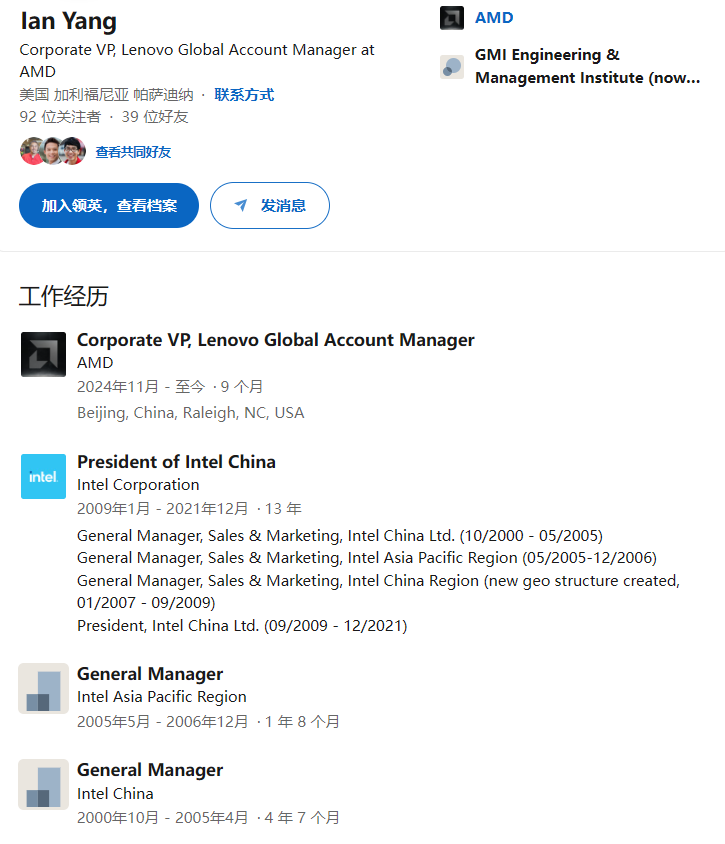The height and width of the screenshot is (844, 725).
Task: Click company placeholder logo for Intel Asia Pacific
Action: tap(43, 688)
